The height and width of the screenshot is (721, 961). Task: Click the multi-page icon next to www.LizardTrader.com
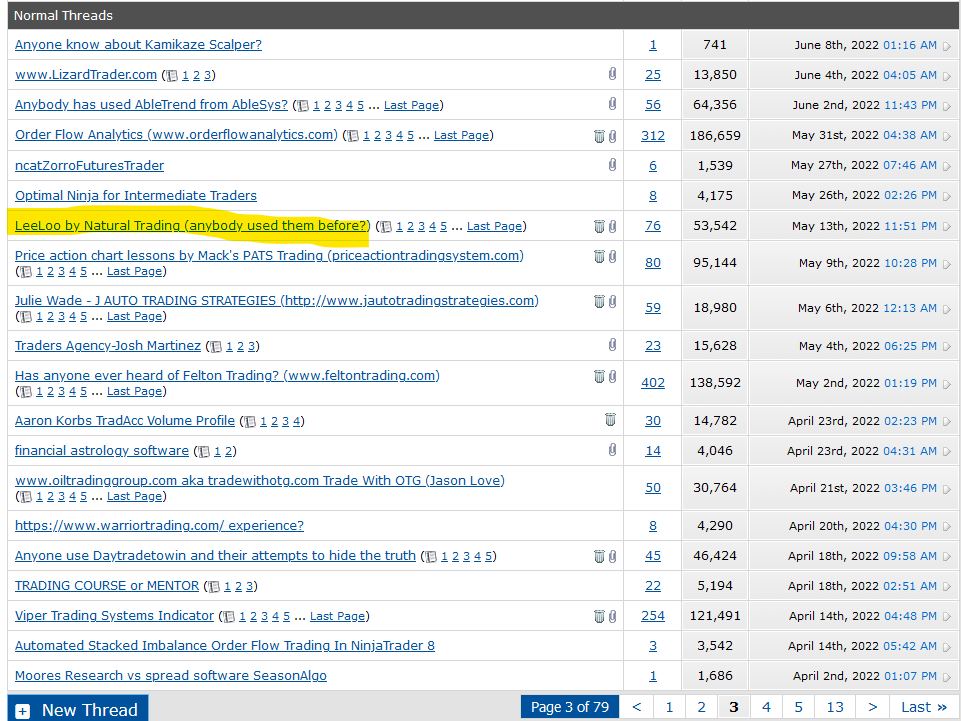tap(172, 75)
